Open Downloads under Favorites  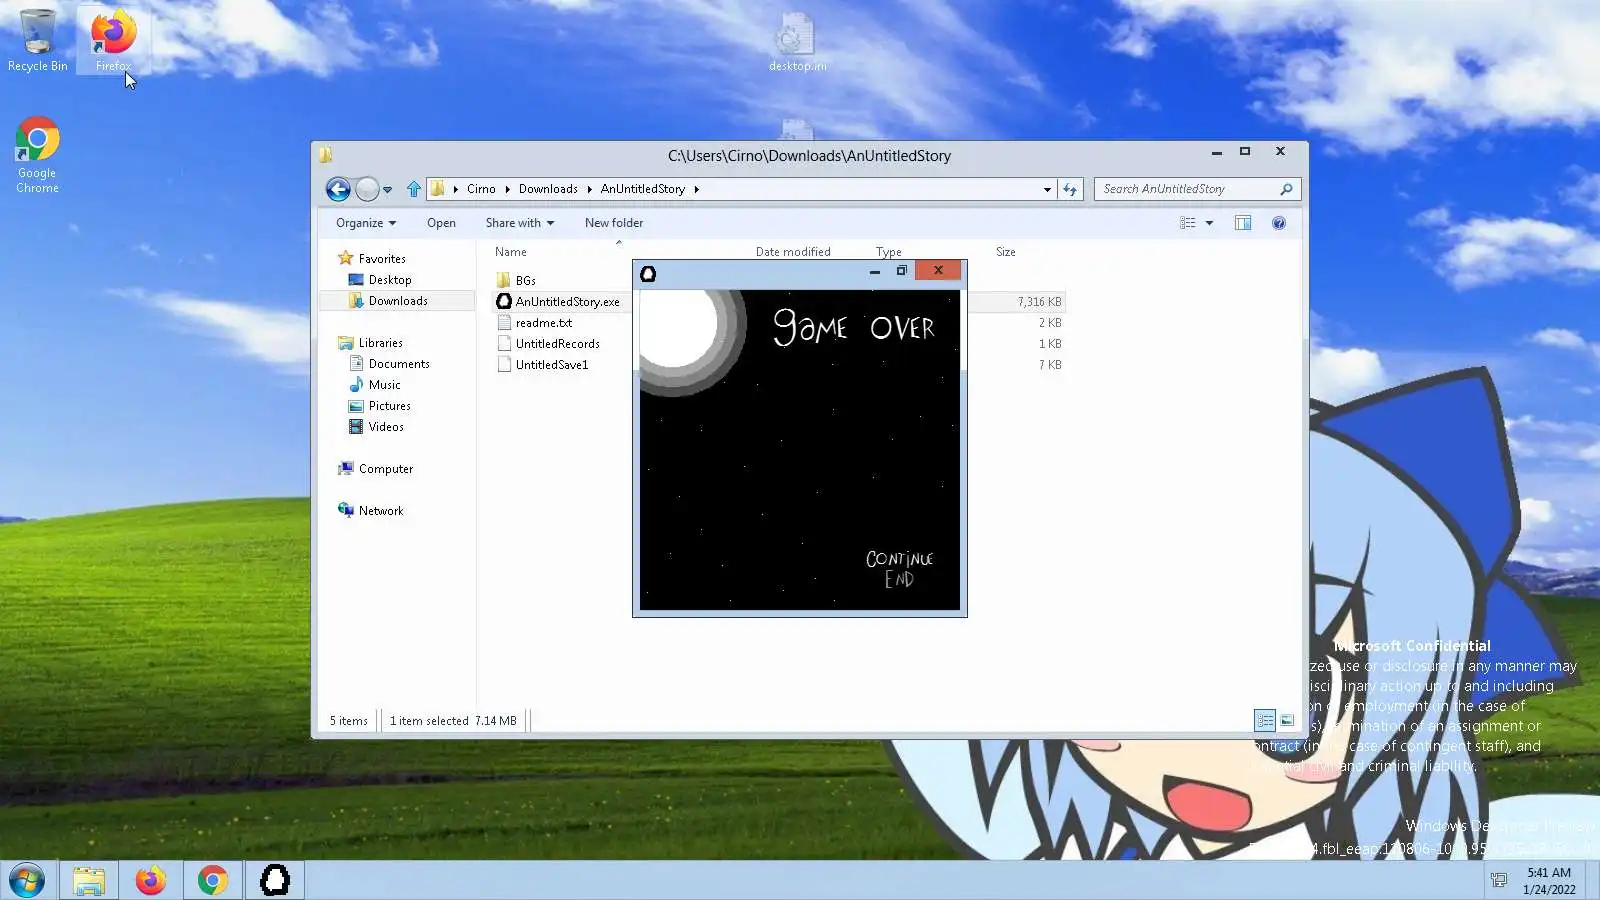[398, 301]
